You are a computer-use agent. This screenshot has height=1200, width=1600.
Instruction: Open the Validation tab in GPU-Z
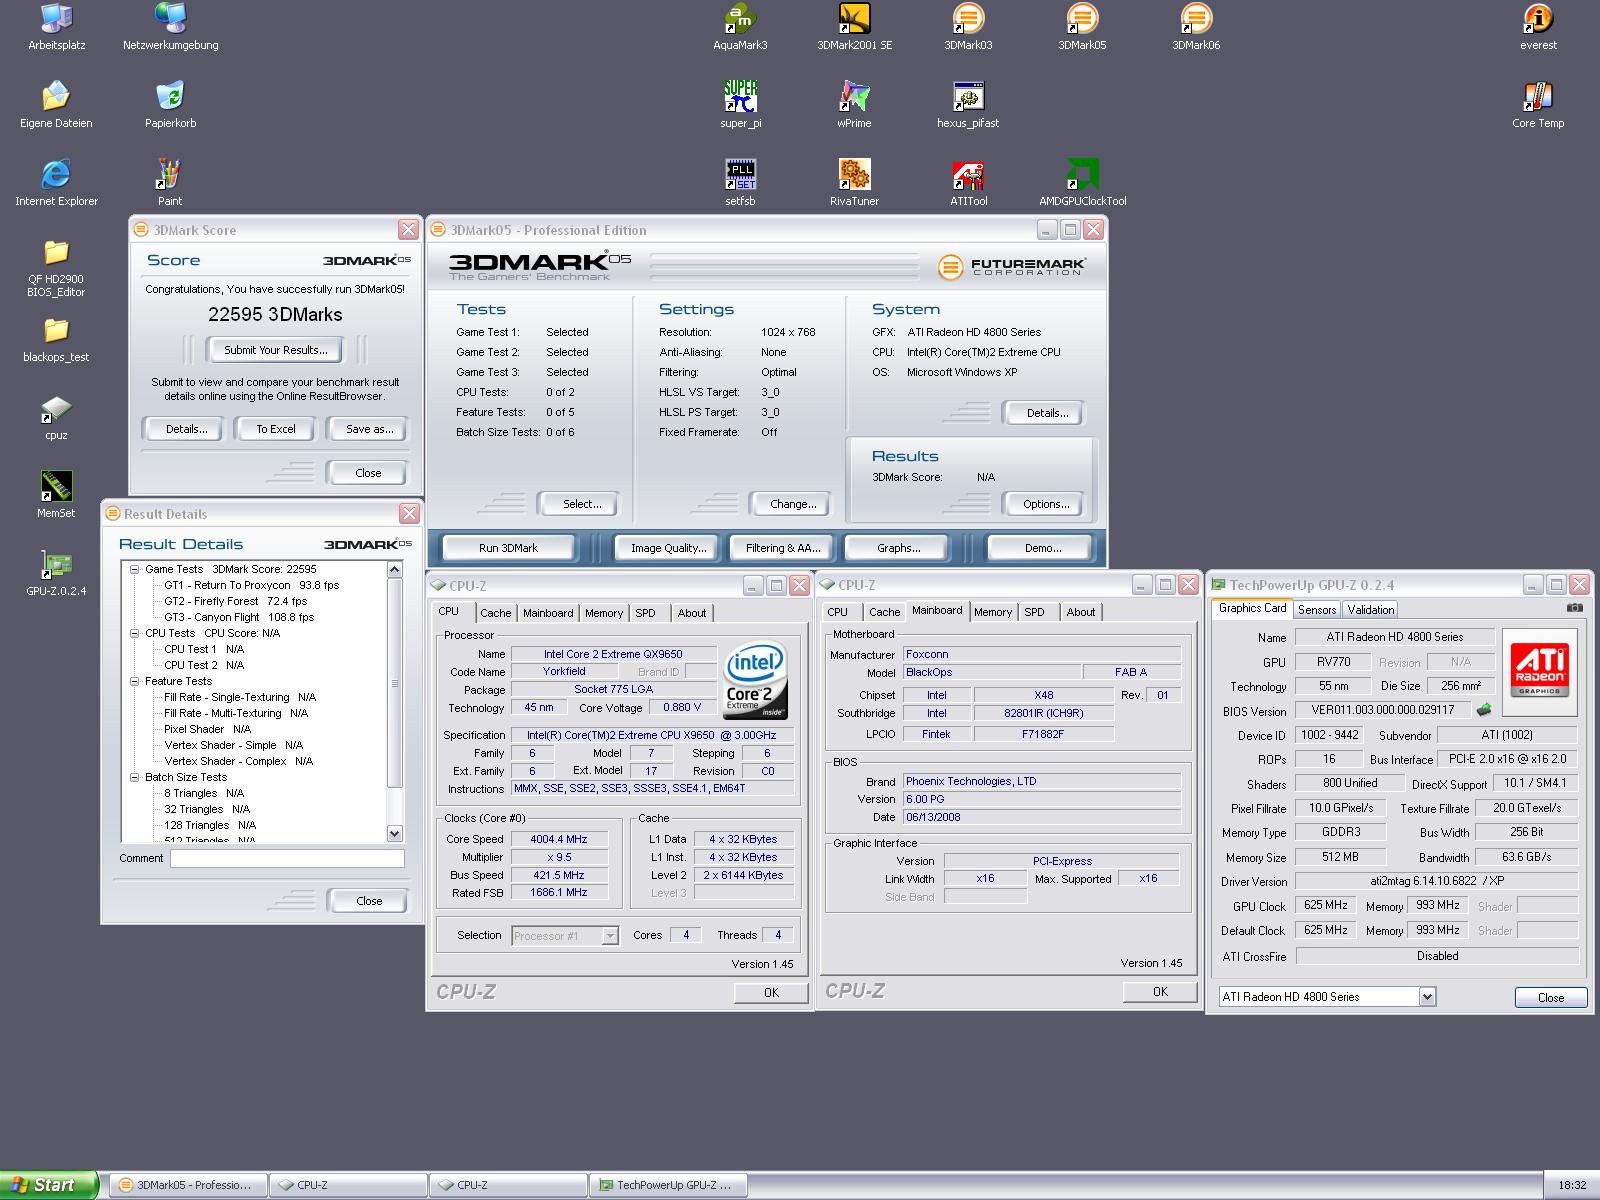[1370, 610]
